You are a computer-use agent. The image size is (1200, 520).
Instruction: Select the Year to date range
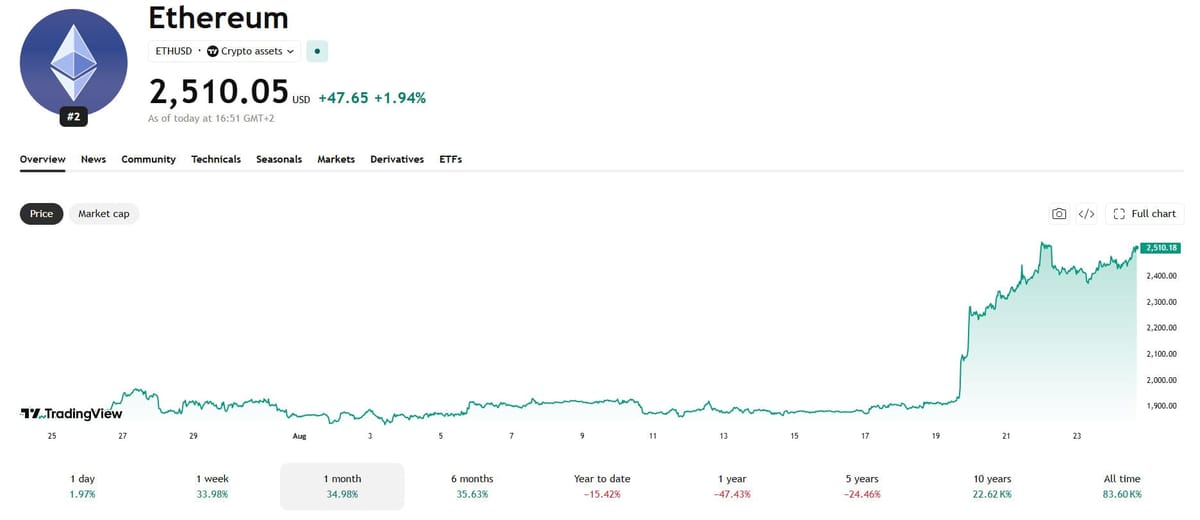(x=602, y=487)
